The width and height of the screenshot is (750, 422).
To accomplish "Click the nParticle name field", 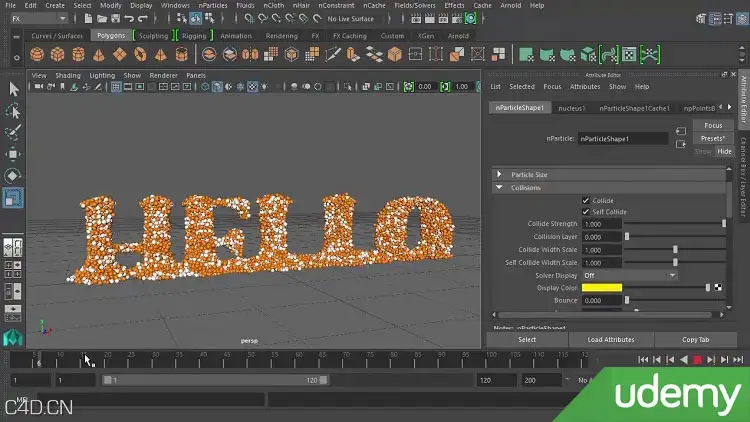I will click(623, 139).
